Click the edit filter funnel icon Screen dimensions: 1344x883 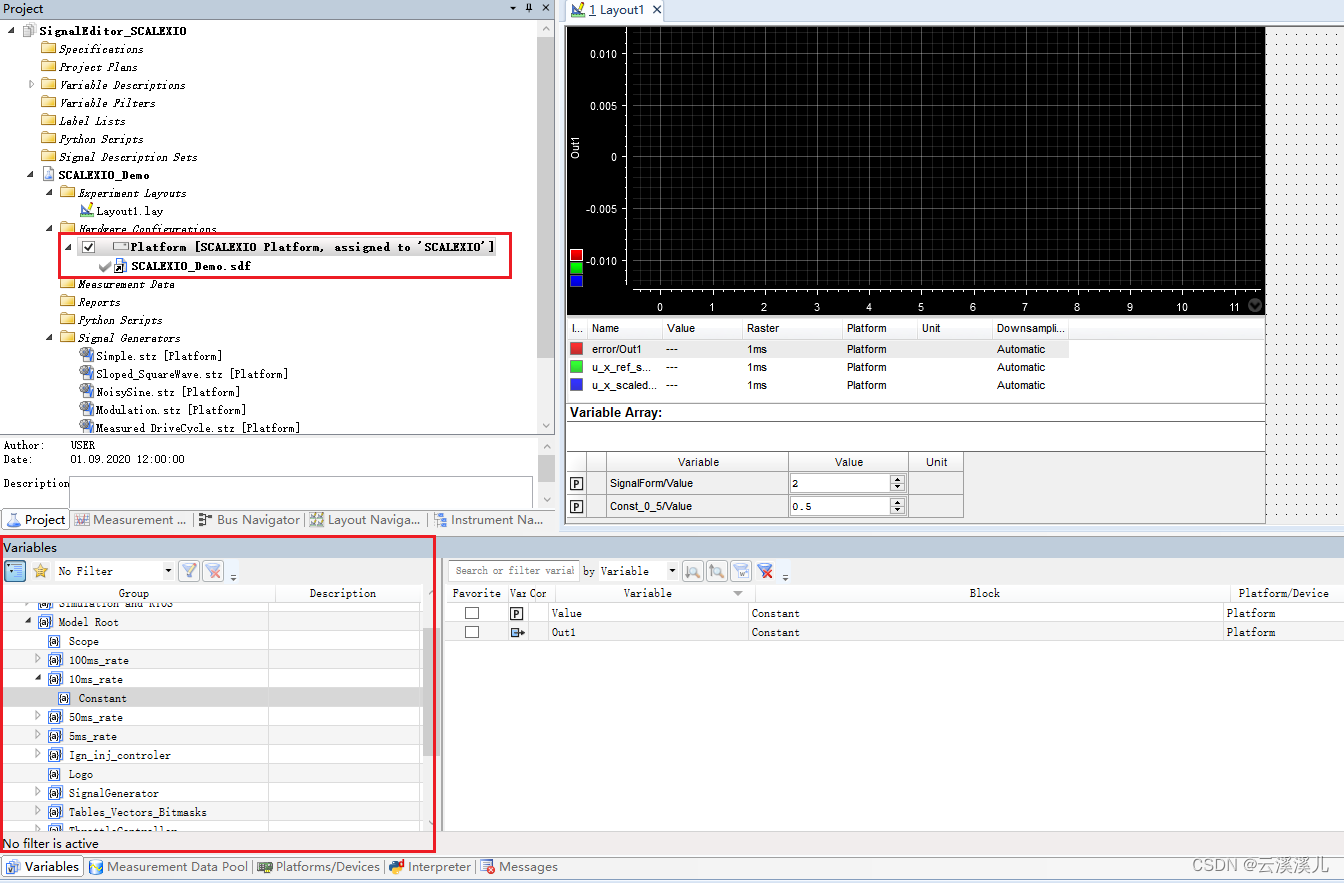tap(188, 571)
